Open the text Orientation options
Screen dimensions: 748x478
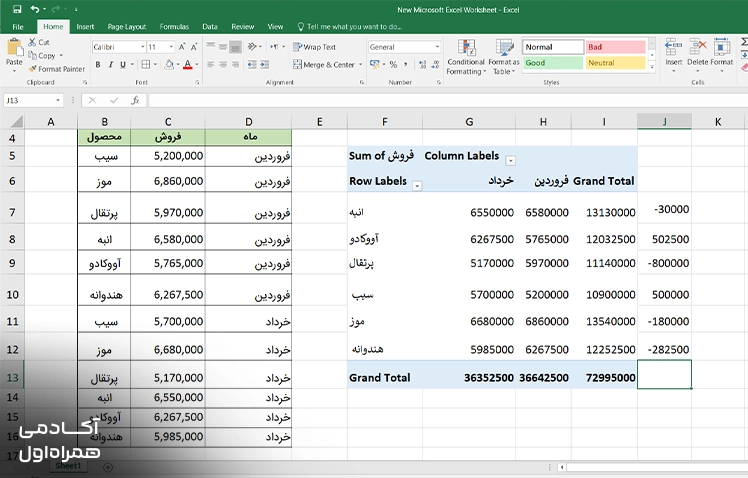tap(254, 47)
